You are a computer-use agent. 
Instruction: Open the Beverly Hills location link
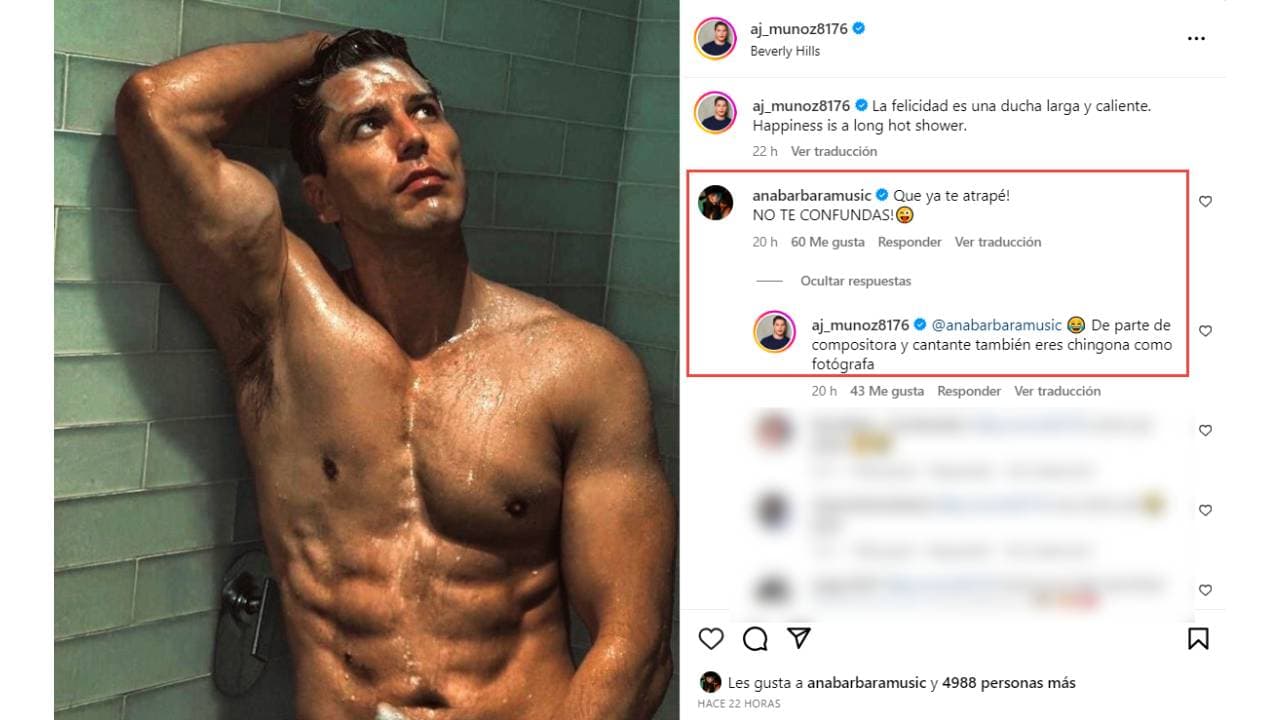coord(785,51)
